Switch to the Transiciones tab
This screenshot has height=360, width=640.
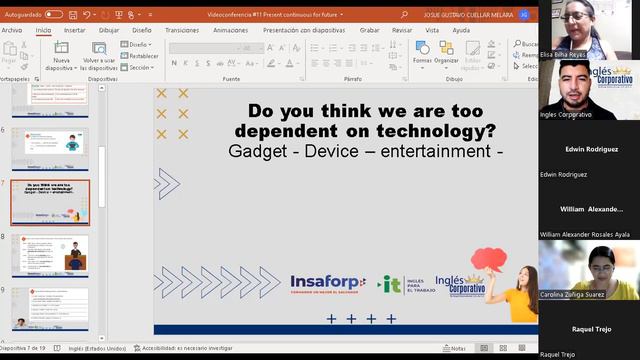click(x=182, y=30)
